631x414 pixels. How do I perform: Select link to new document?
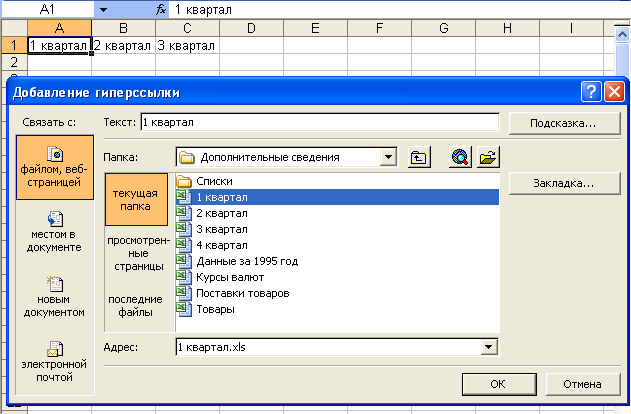coord(55,297)
